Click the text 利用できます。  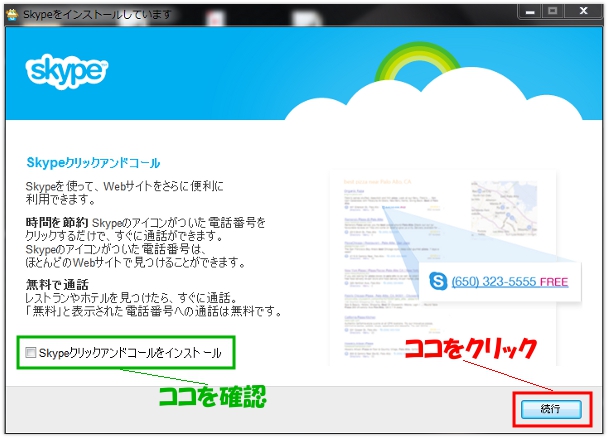click(x=61, y=199)
